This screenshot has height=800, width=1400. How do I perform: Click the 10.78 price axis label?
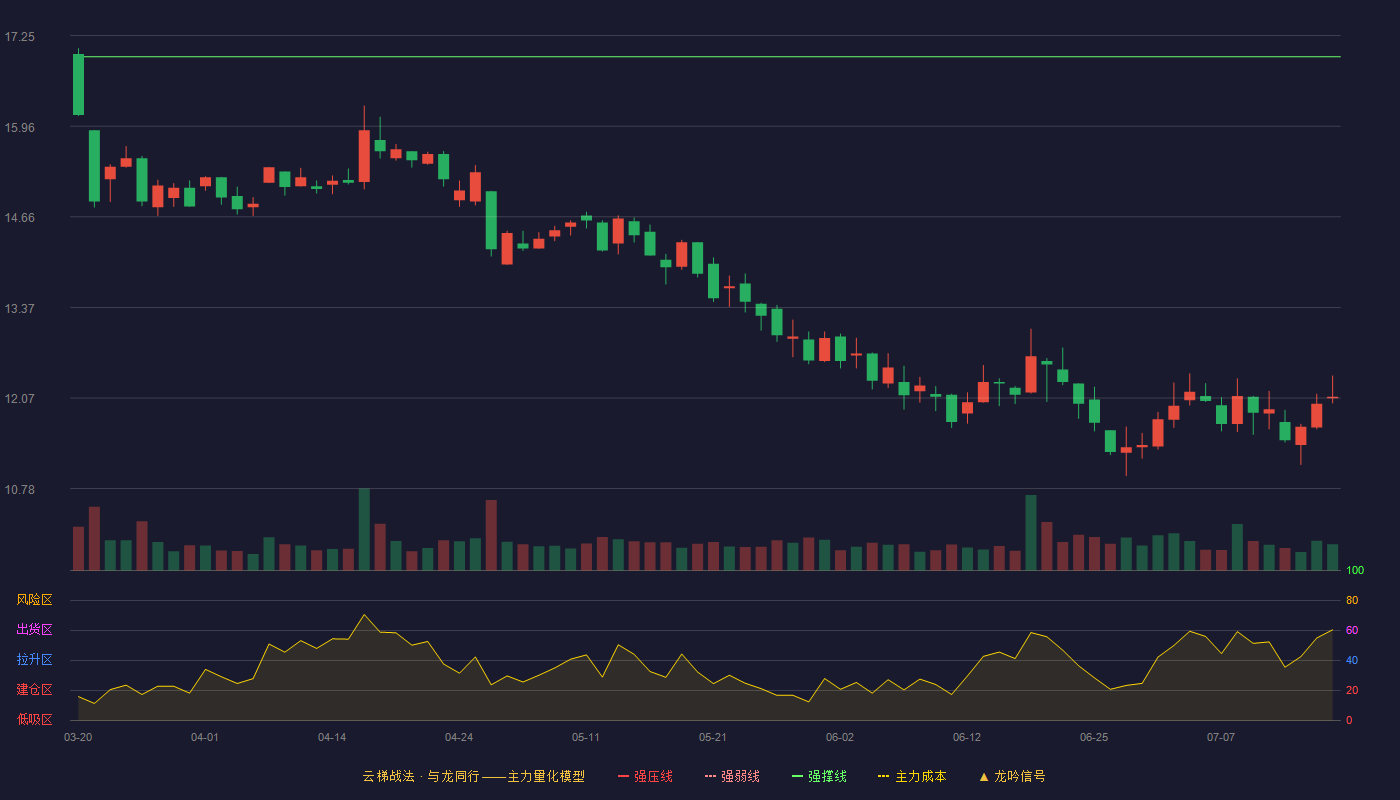[19, 489]
